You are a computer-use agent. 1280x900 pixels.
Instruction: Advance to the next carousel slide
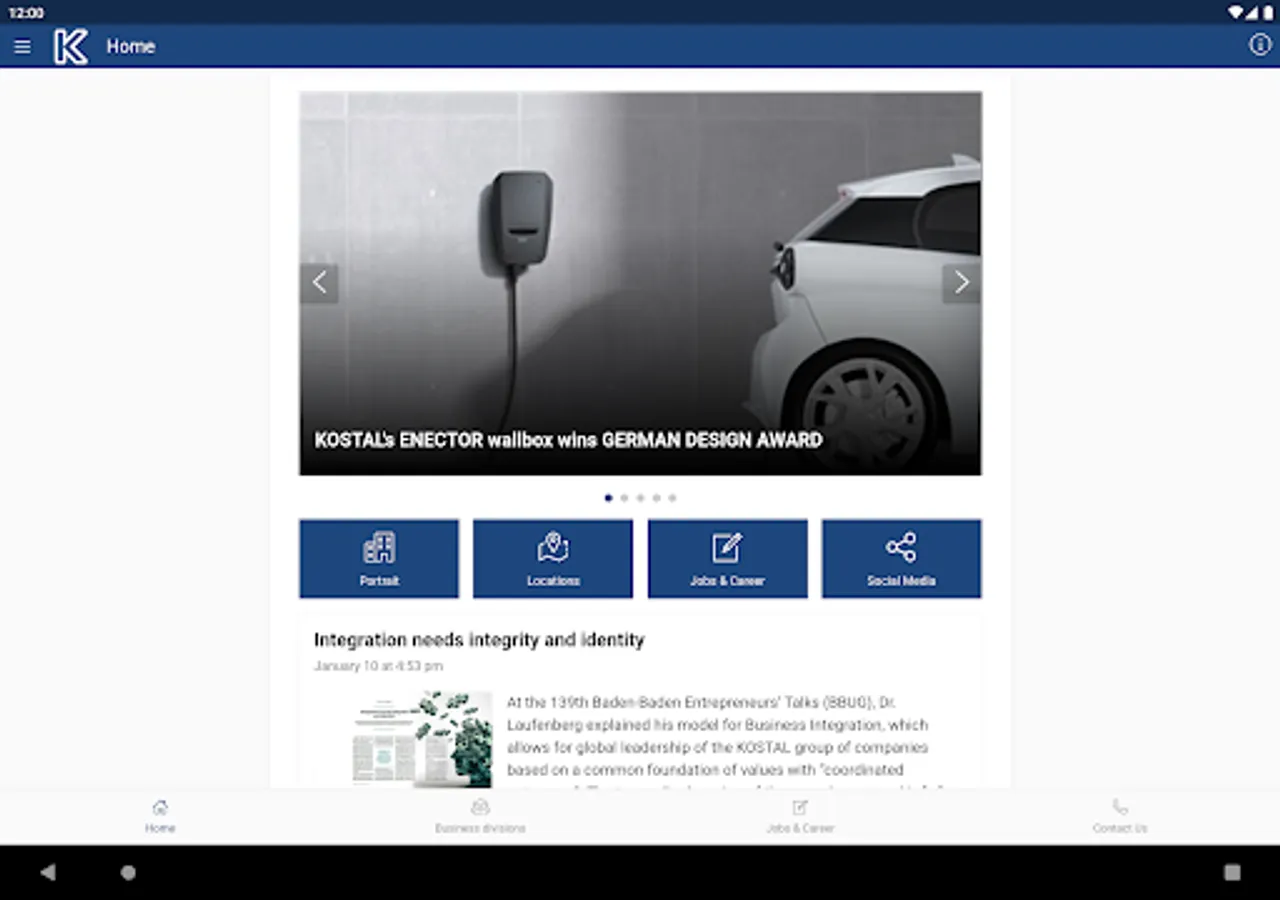click(961, 283)
